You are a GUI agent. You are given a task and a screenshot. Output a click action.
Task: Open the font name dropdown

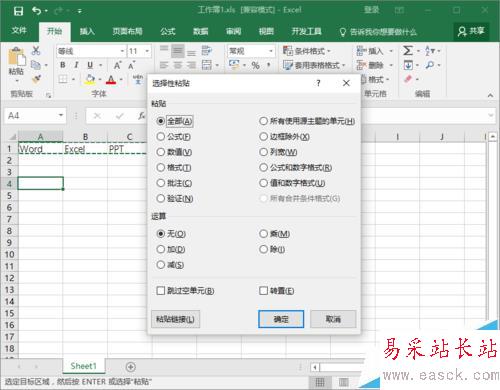click(122, 51)
